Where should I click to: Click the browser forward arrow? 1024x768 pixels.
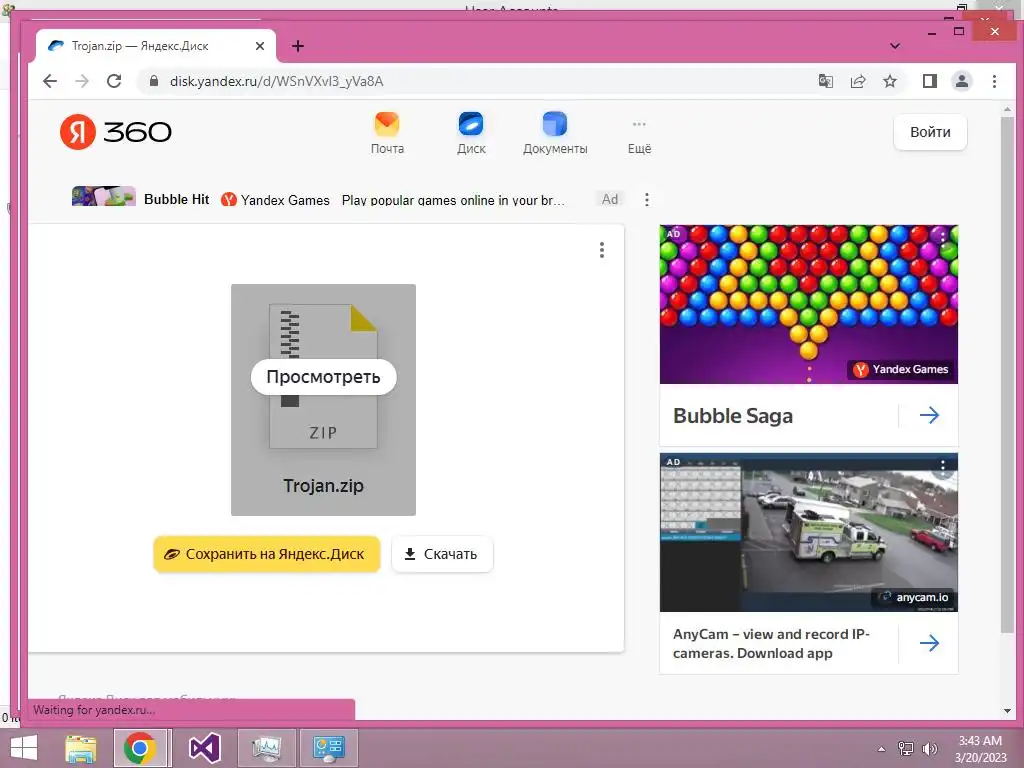coord(82,81)
